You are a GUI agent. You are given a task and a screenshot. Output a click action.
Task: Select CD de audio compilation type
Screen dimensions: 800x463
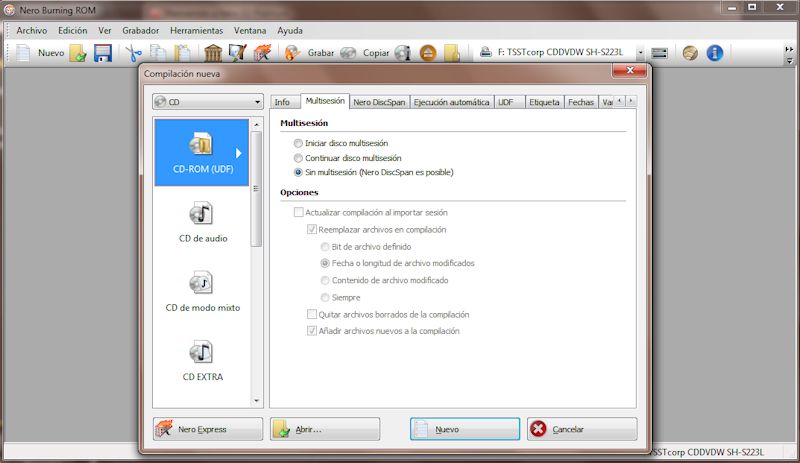click(202, 222)
